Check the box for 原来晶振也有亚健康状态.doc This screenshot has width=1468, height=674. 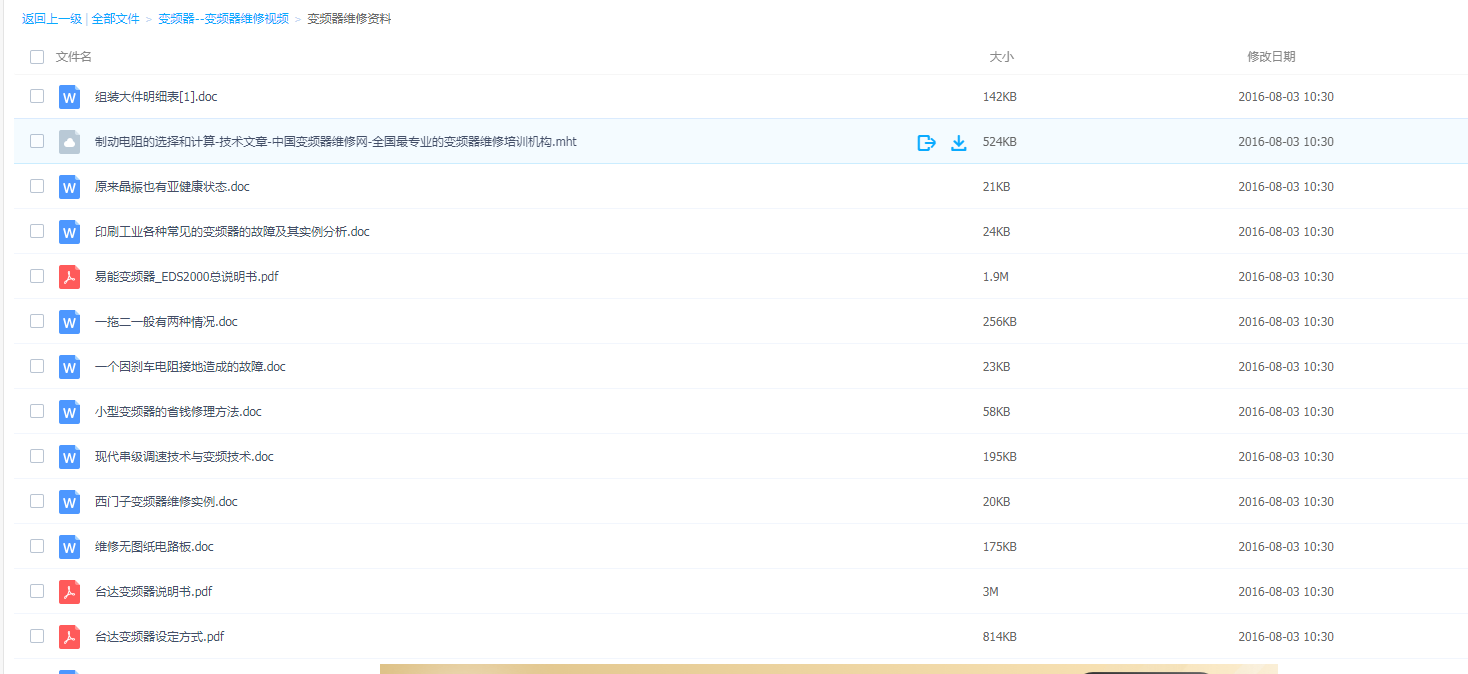coord(37,186)
